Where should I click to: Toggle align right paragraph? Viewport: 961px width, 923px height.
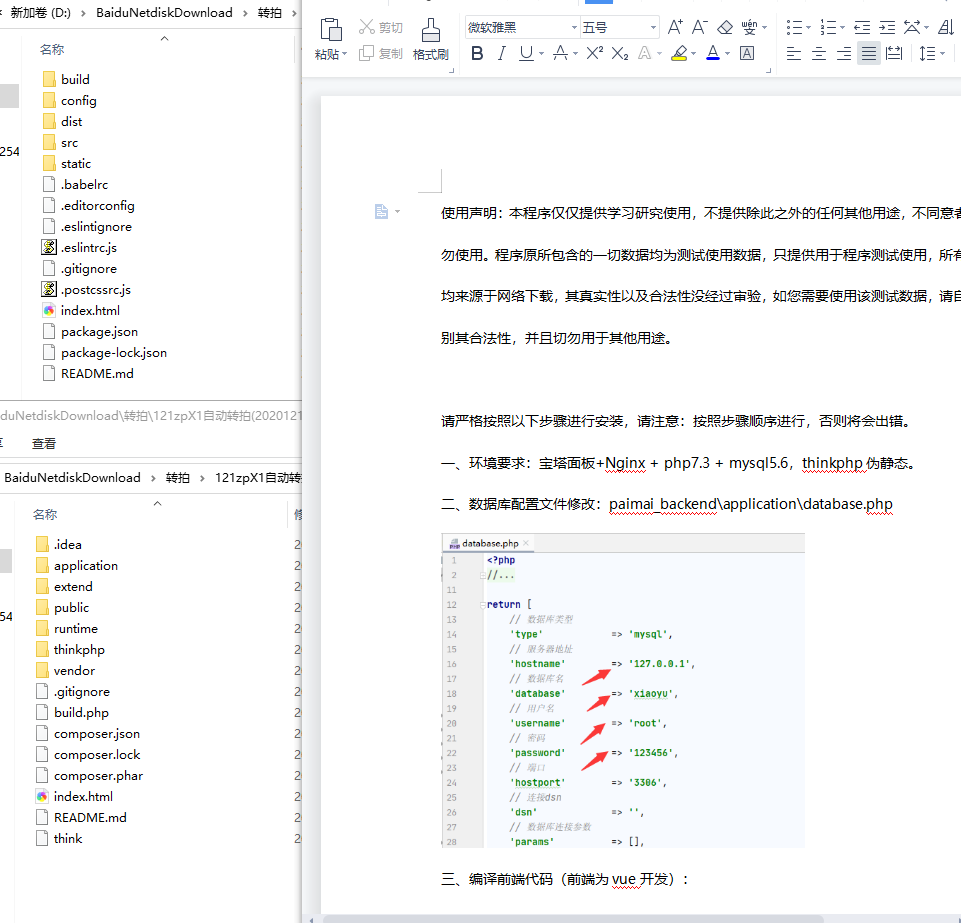click(x=844, y=53)
